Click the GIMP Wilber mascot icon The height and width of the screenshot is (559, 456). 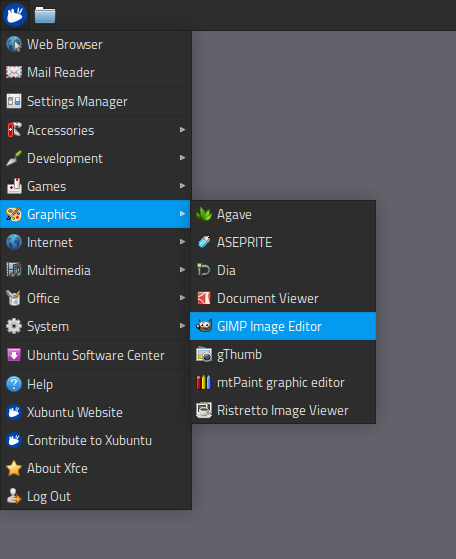[x=204, y=326]
